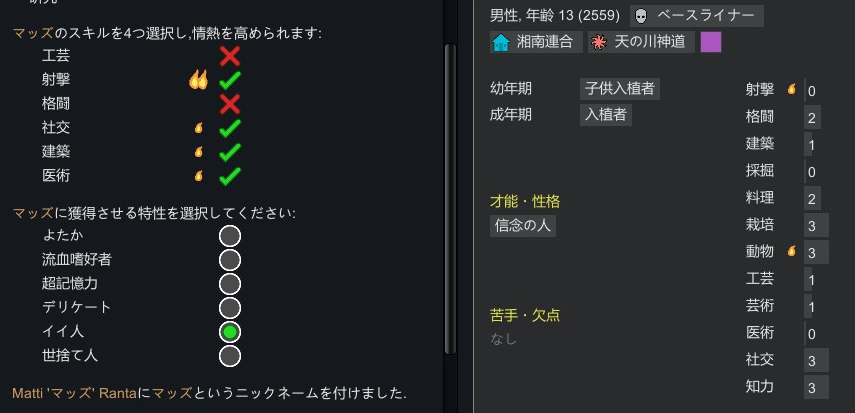The image size is (855, 413).
Task: Click the 子供入植者 childhood backstory label
Action: (x=619, y=88)
